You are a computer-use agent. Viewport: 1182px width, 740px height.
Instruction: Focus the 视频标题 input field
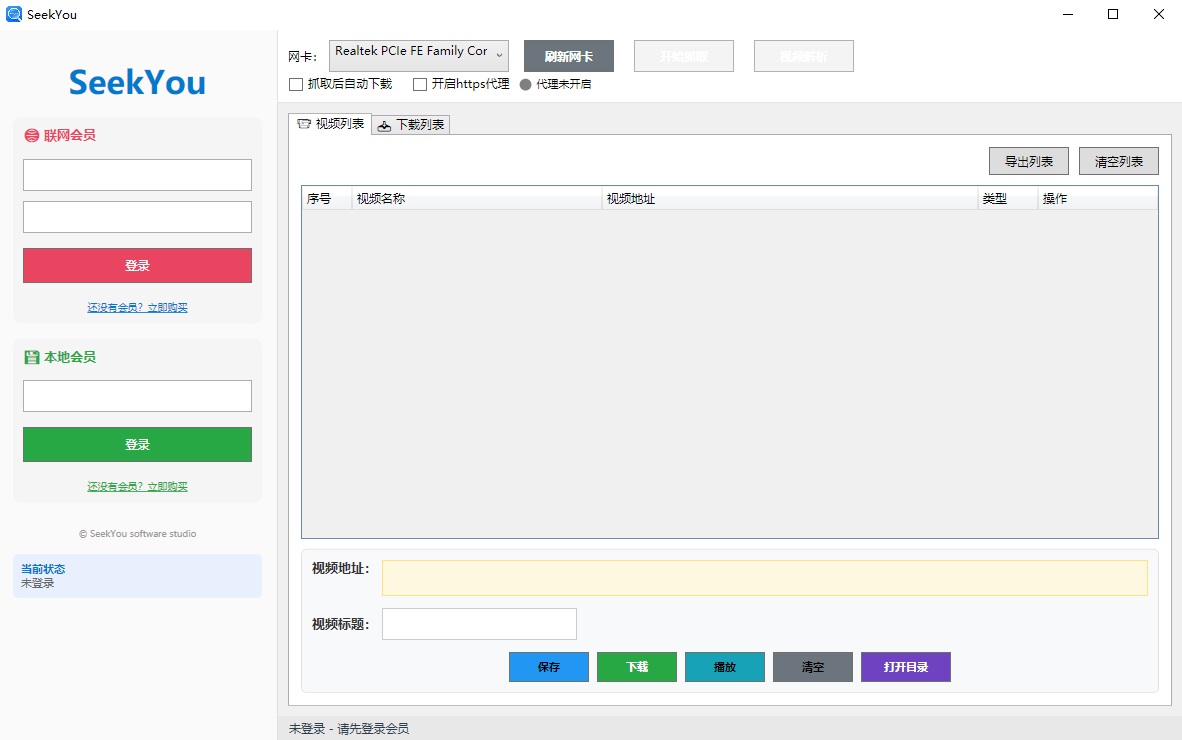tap(479, 624)
